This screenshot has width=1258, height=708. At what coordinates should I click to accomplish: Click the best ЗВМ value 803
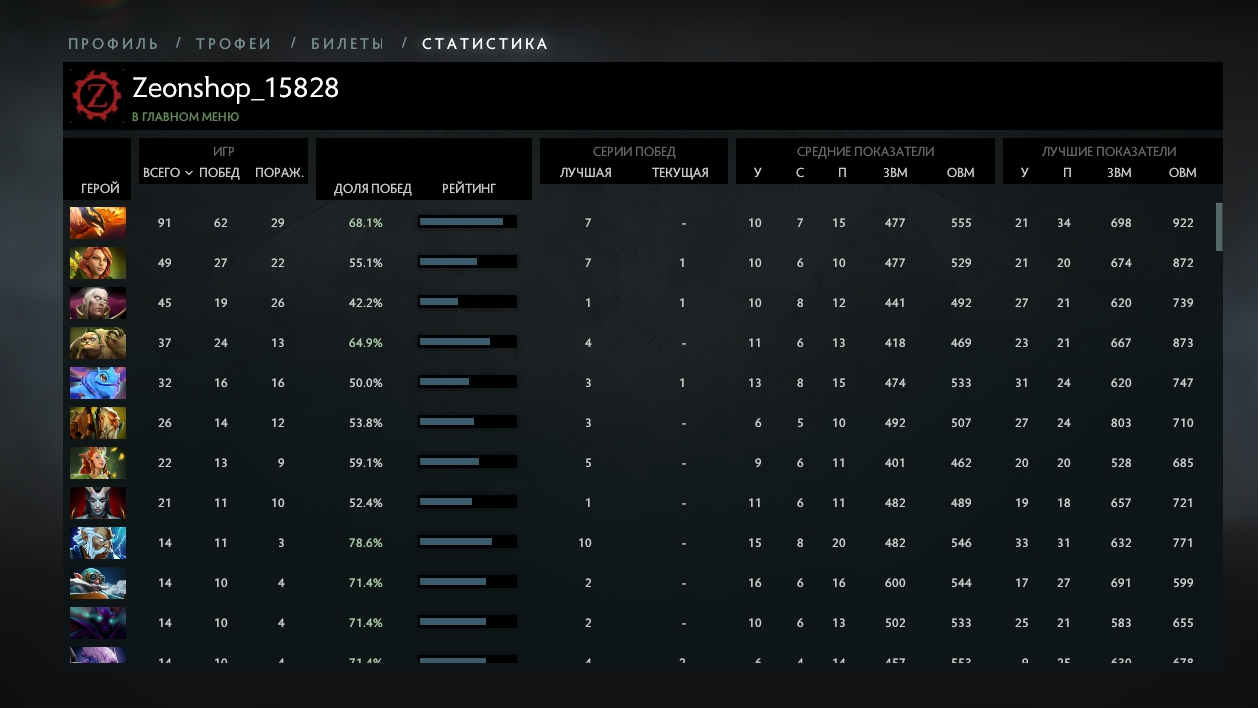[x=1121, y=423]
